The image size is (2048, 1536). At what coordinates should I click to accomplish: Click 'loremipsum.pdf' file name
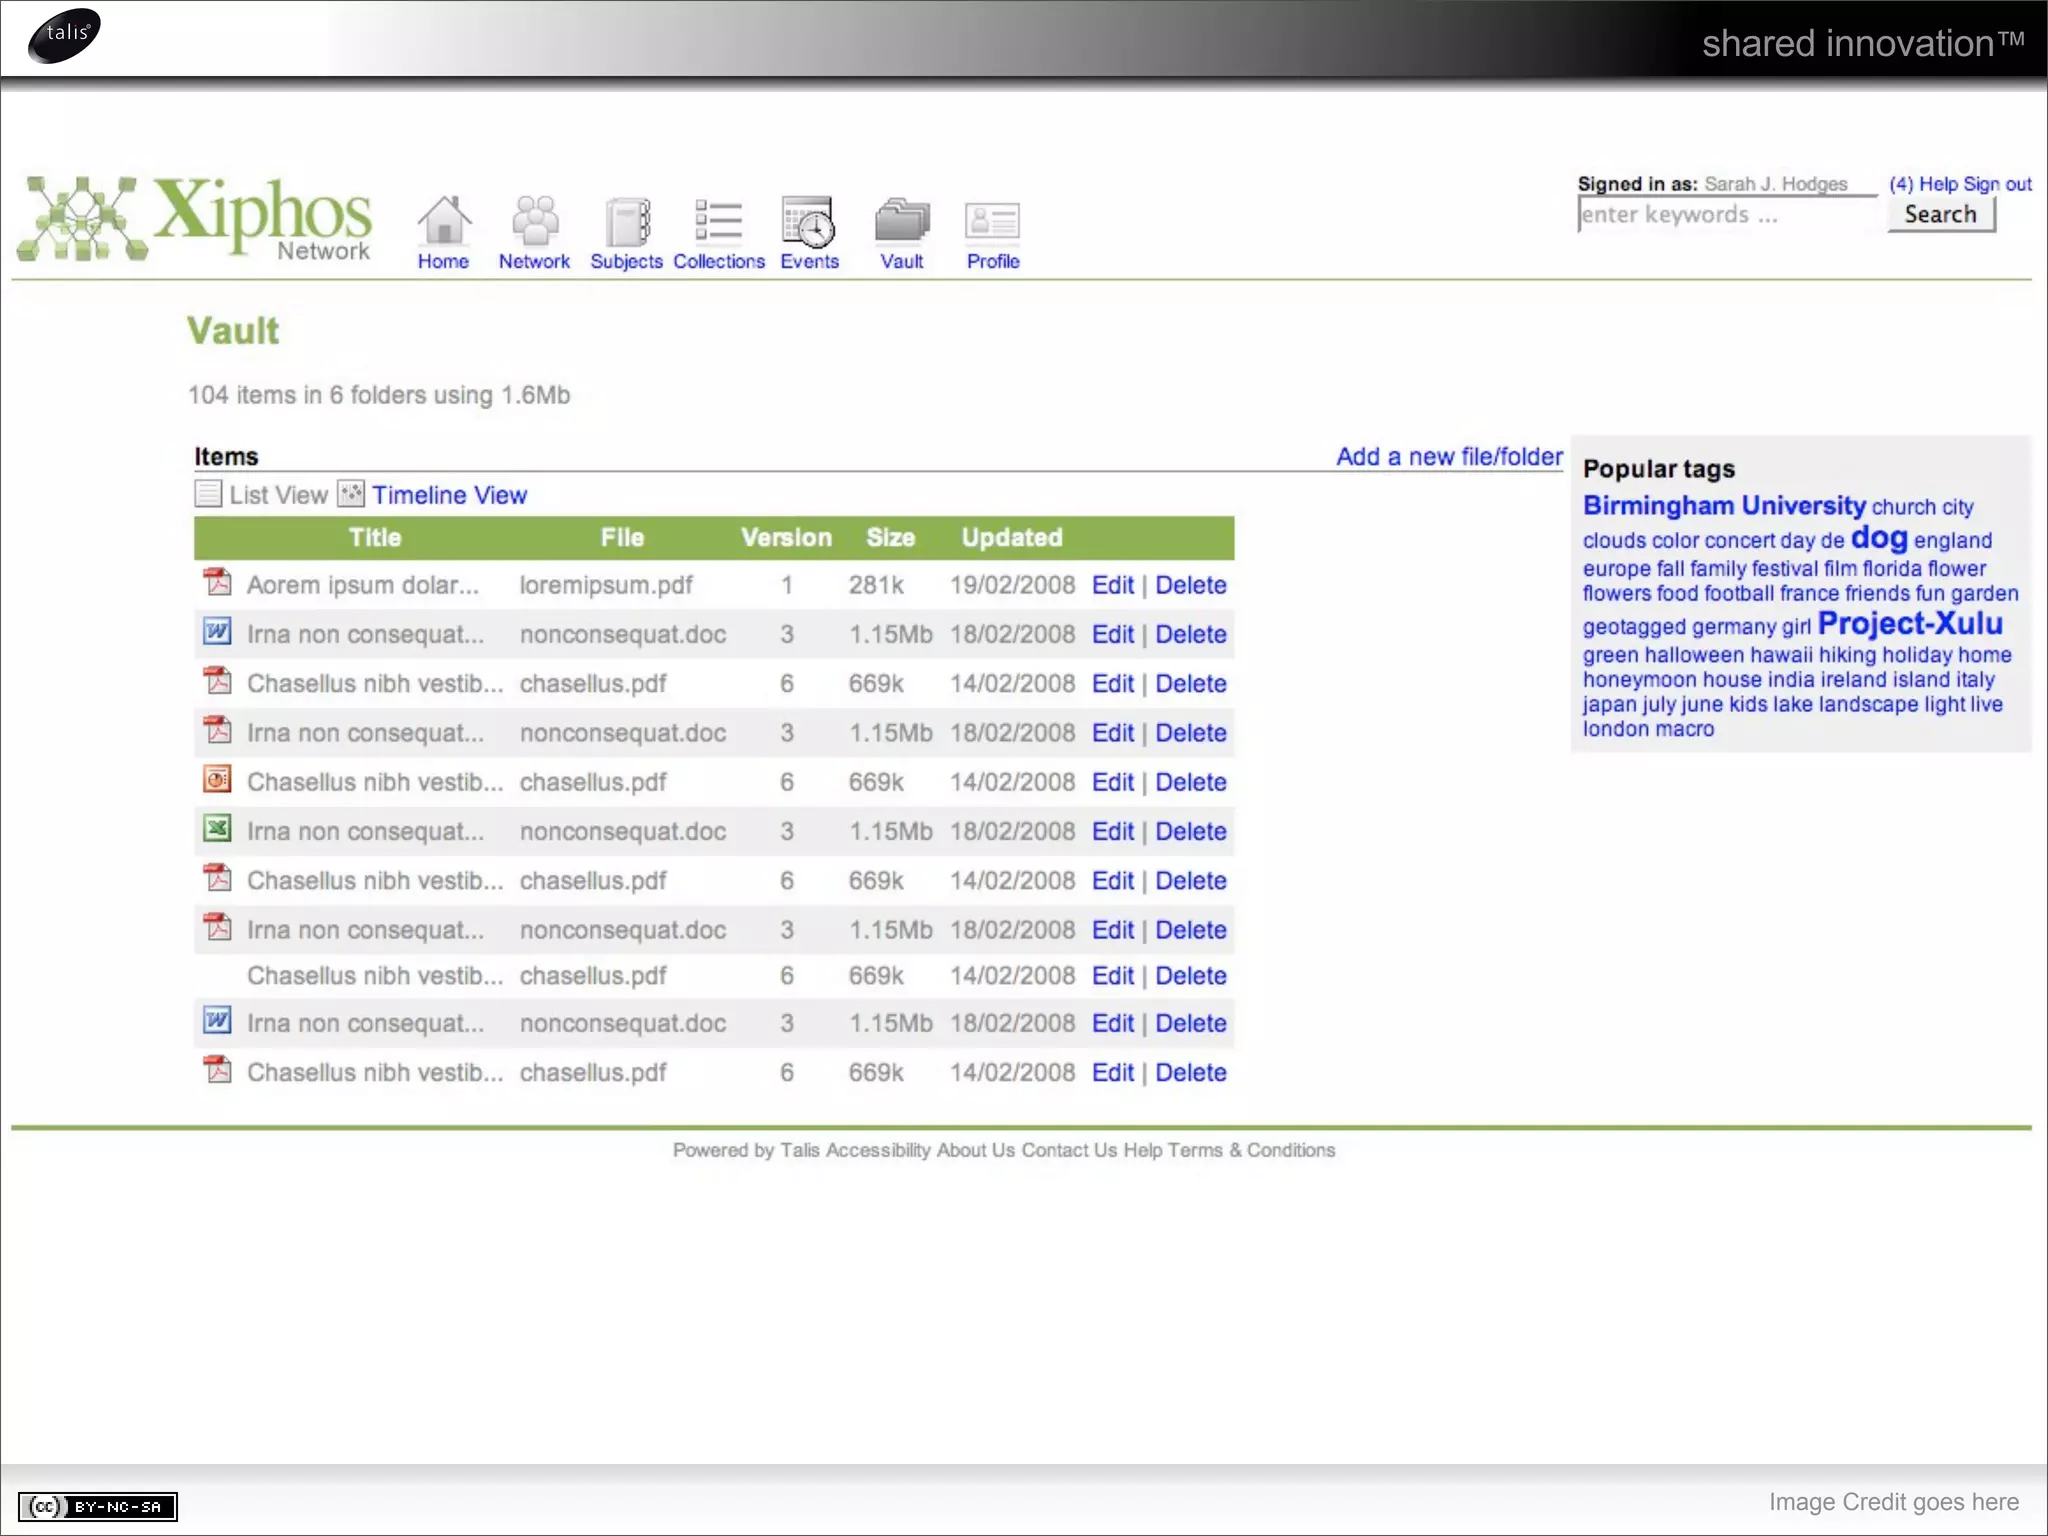pos(605,585)
